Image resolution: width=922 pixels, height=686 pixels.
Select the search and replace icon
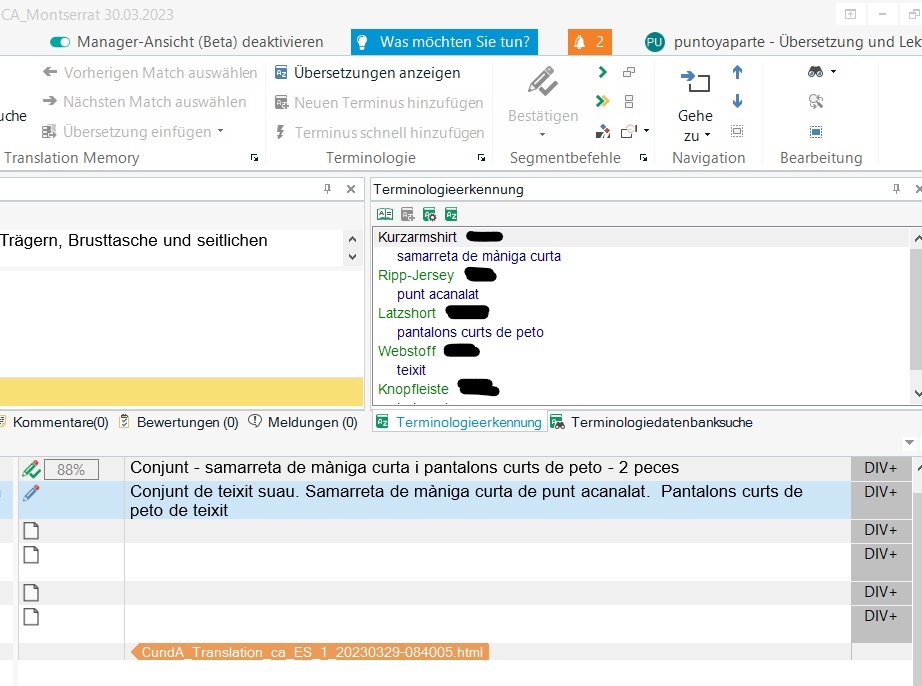click(x=816, y=101)
